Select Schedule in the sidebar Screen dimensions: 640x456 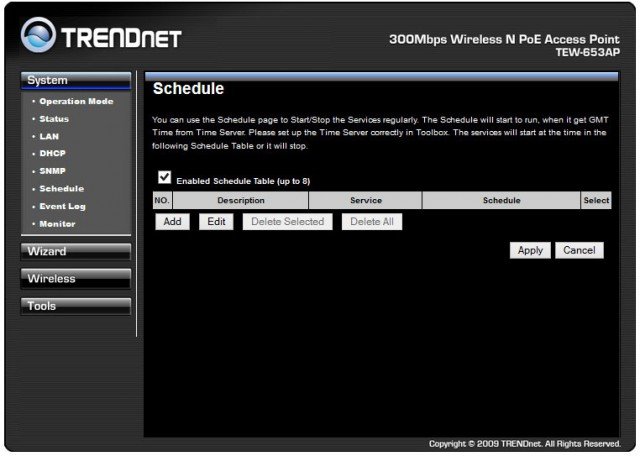tap(61, 189)
